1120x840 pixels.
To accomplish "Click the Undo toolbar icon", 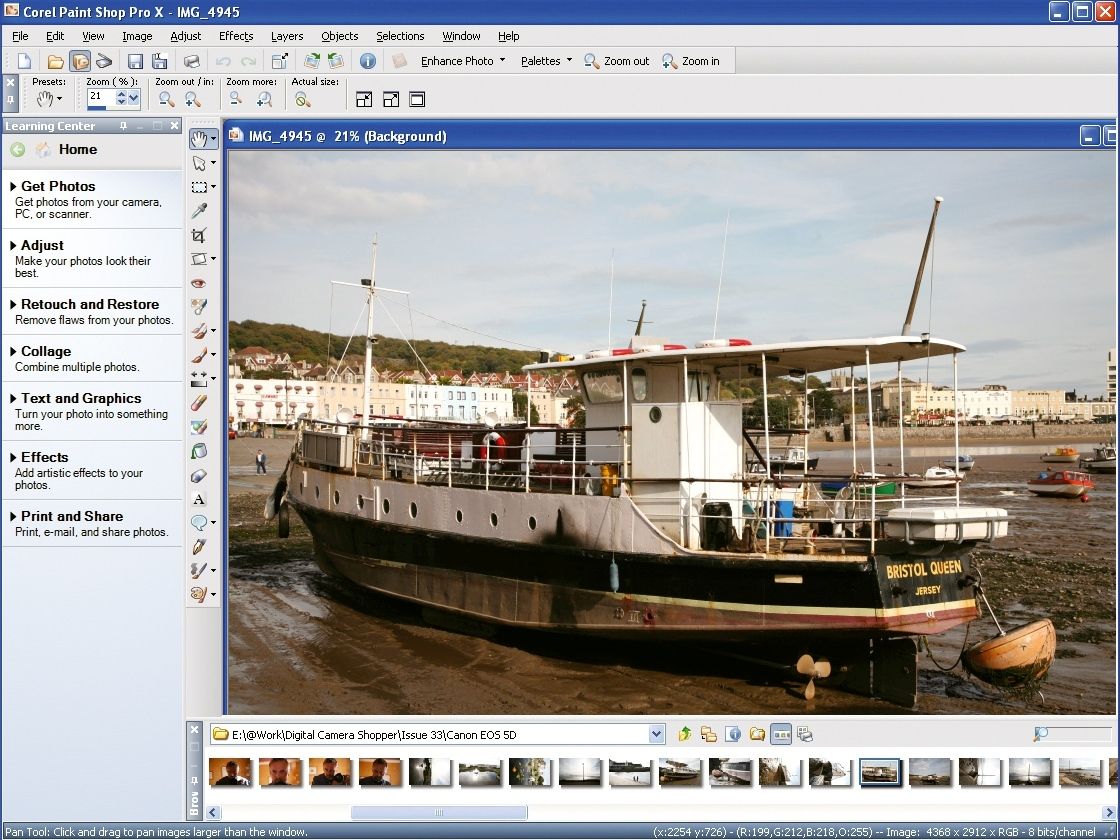I will pos(222,60).
